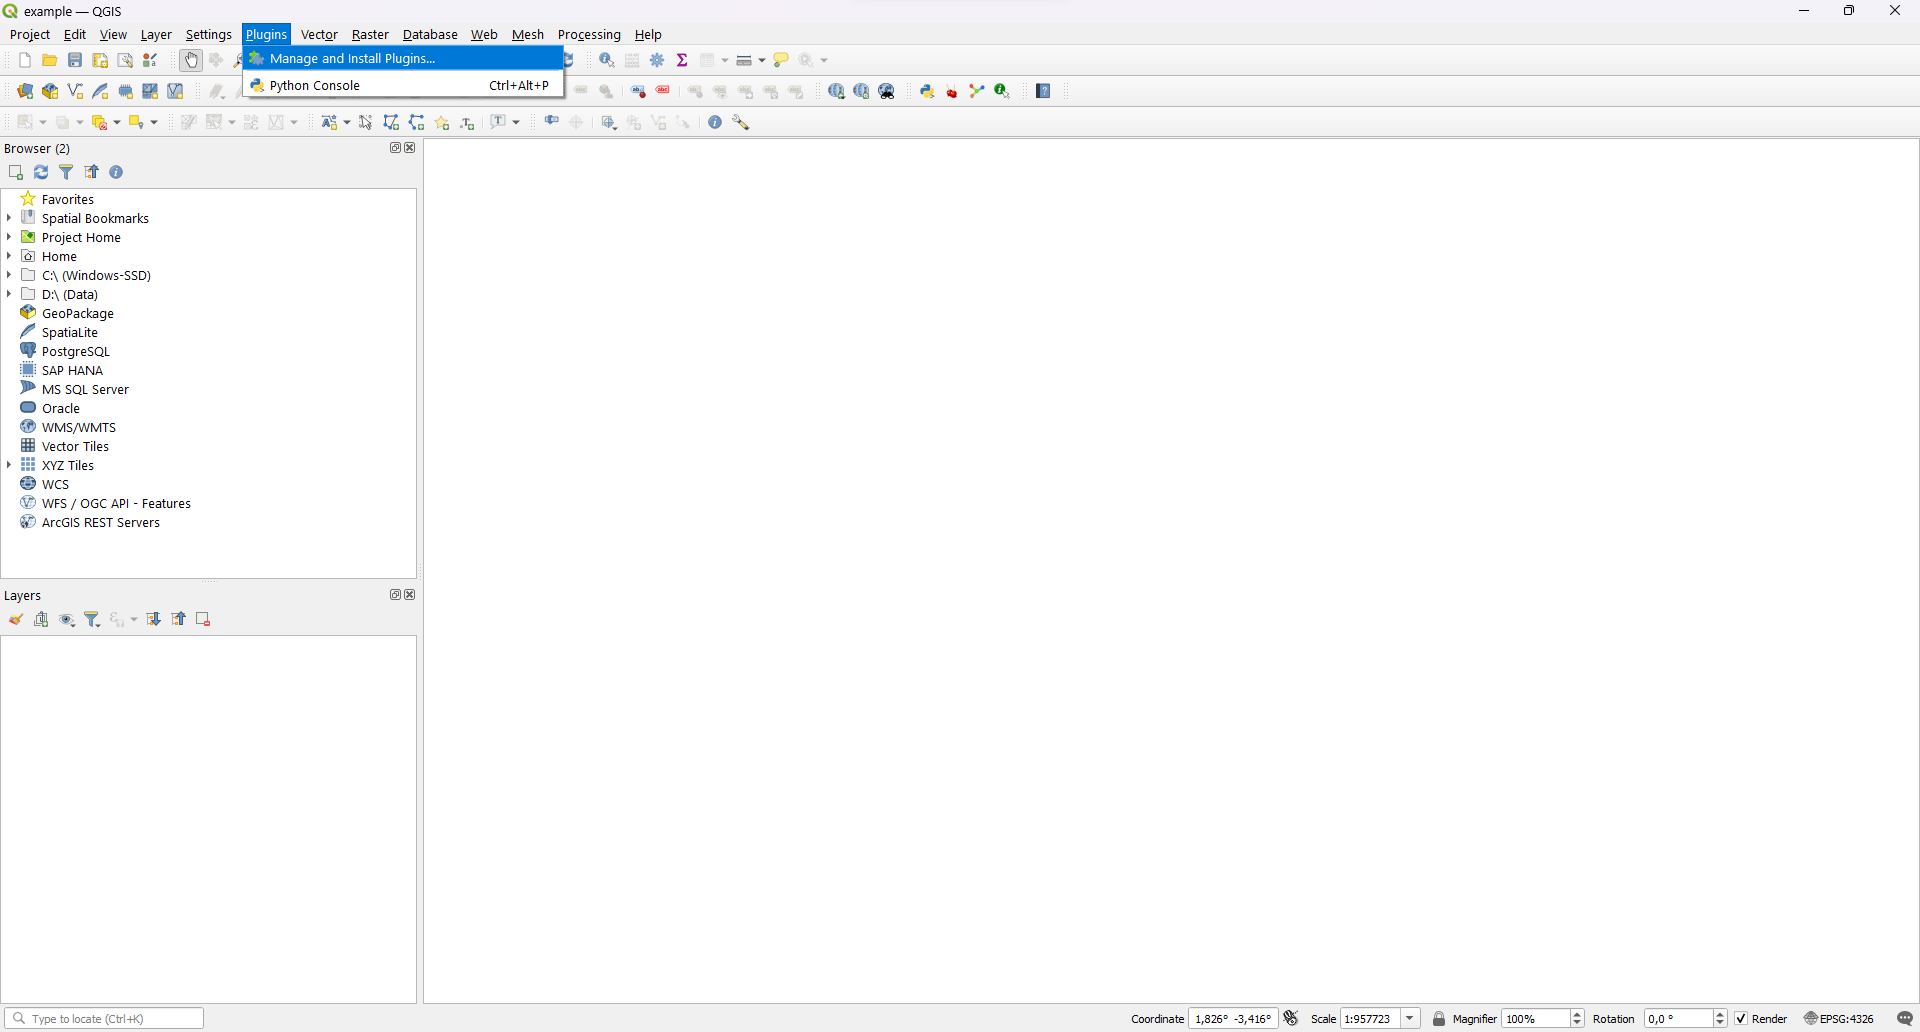Open the Raster menu

pyautogui.click(x=370, y=34)
